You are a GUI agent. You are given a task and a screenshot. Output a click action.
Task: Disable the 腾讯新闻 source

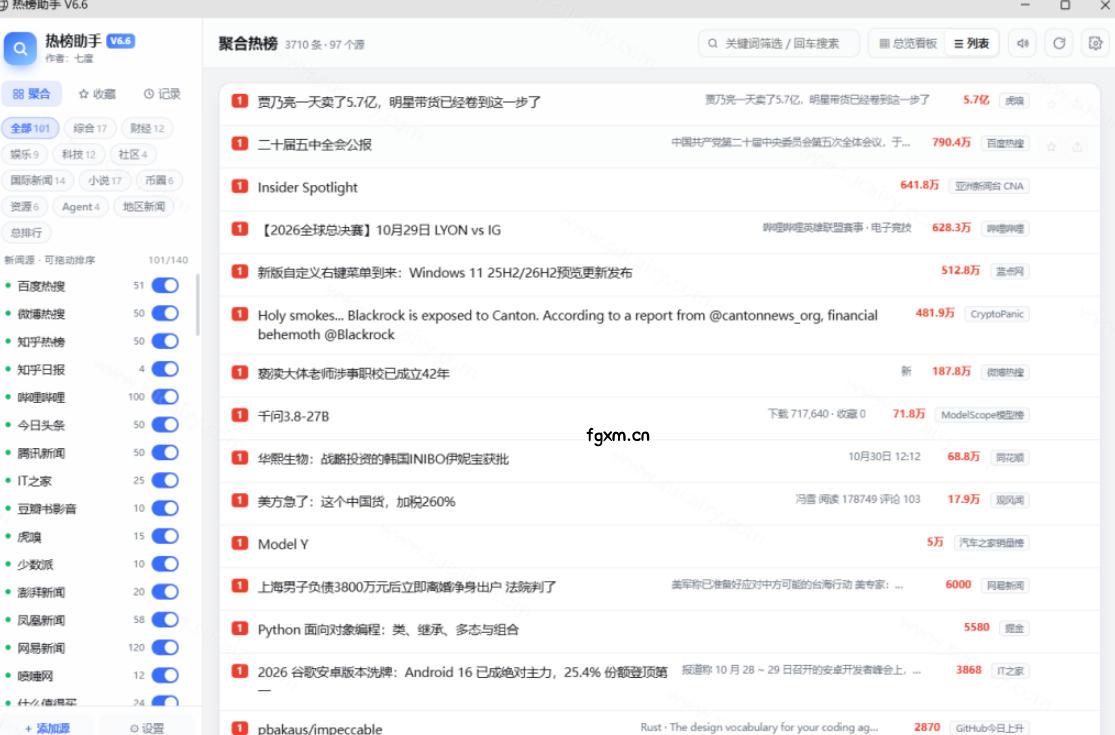165,453
